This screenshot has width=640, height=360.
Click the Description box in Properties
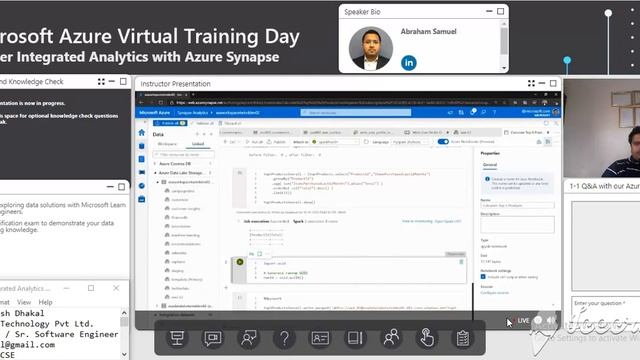517,225
